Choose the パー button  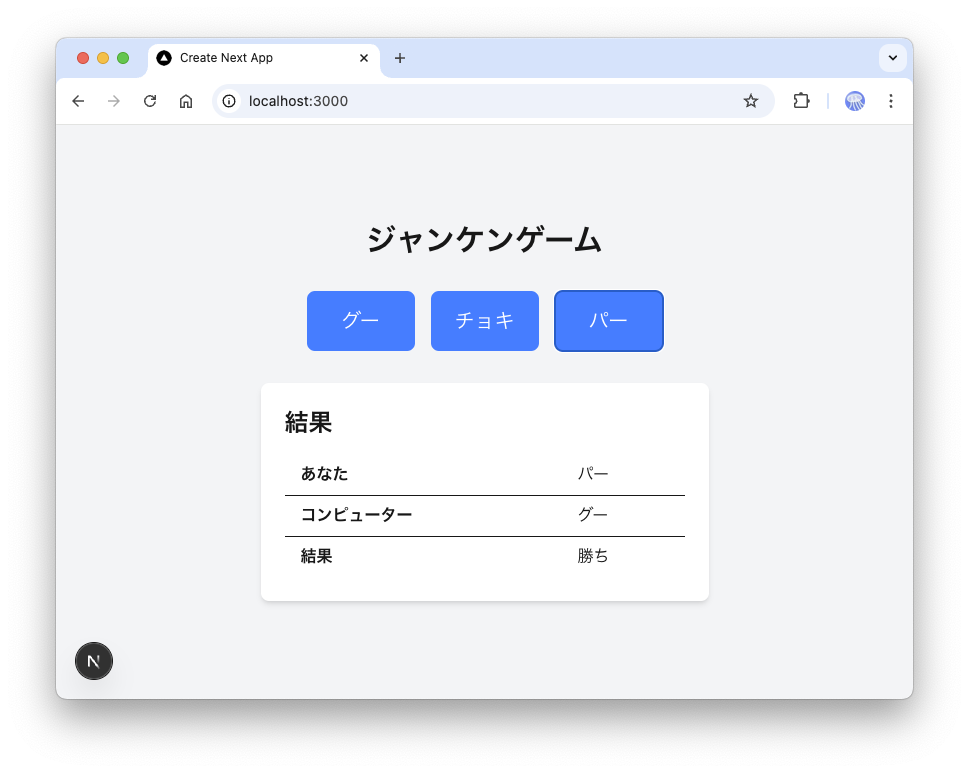tap(609, 321)
